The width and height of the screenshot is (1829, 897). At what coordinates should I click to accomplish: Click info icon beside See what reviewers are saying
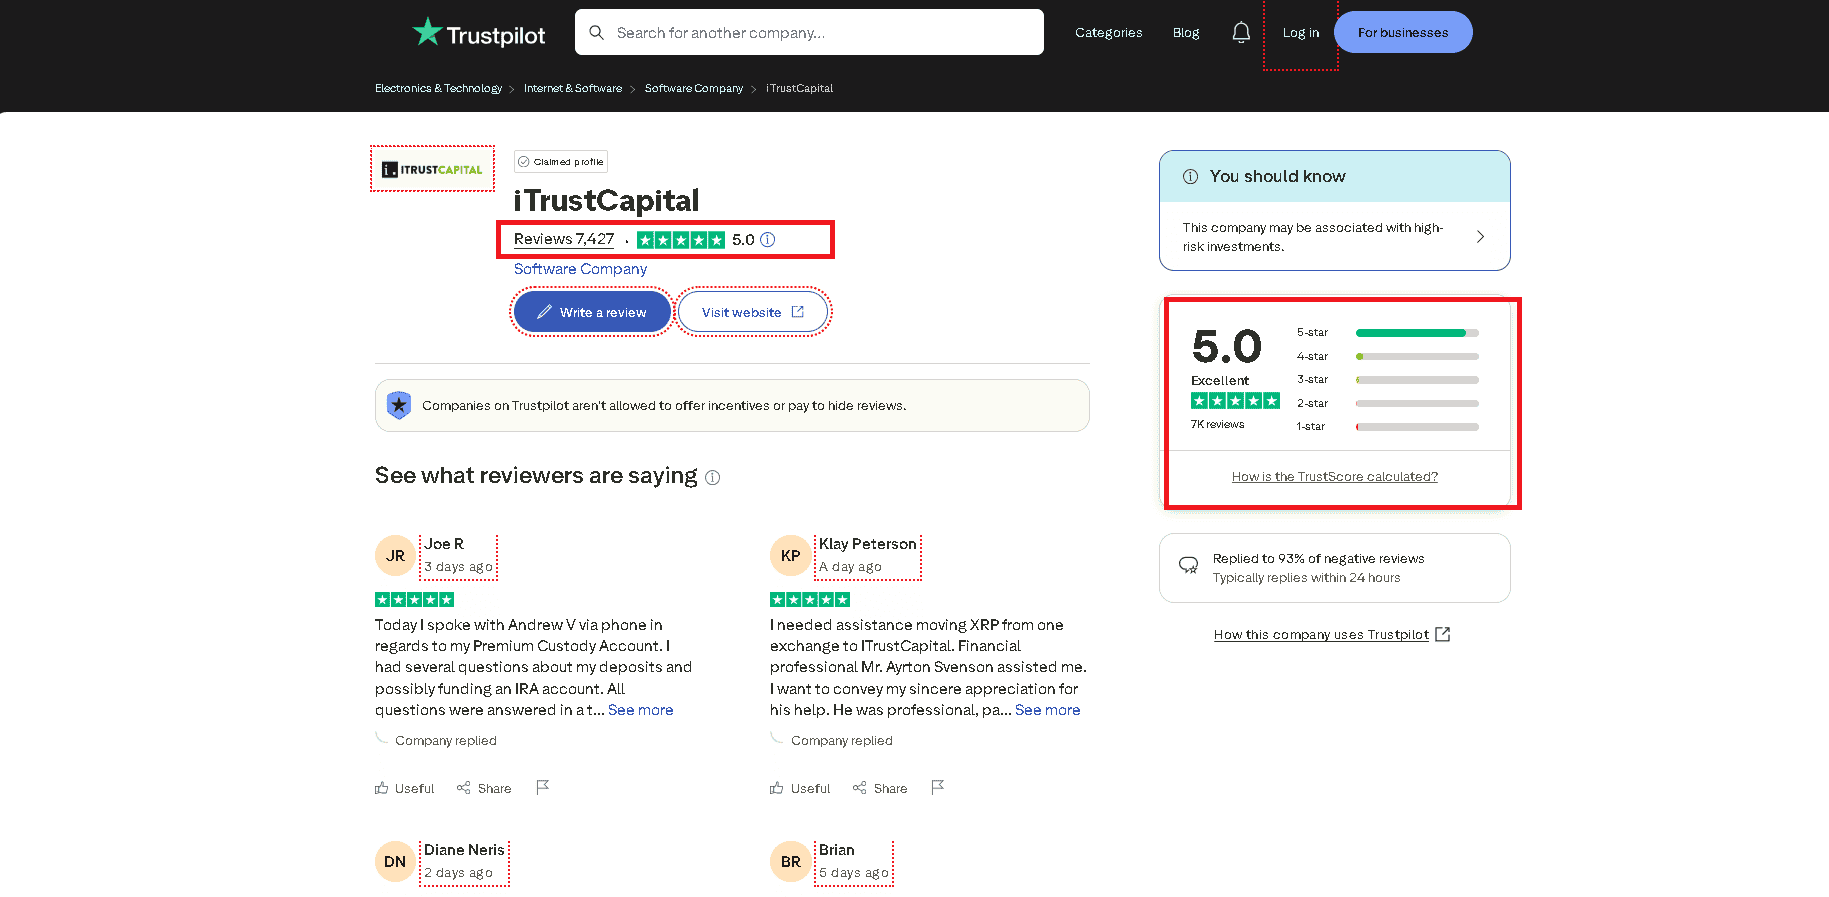pos(713,478)
